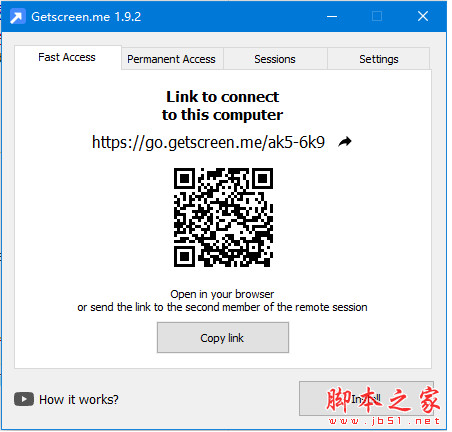The width and height of the screenshot is (452, 432).
Task: Click the Copy link button
Action: [223, 337]
